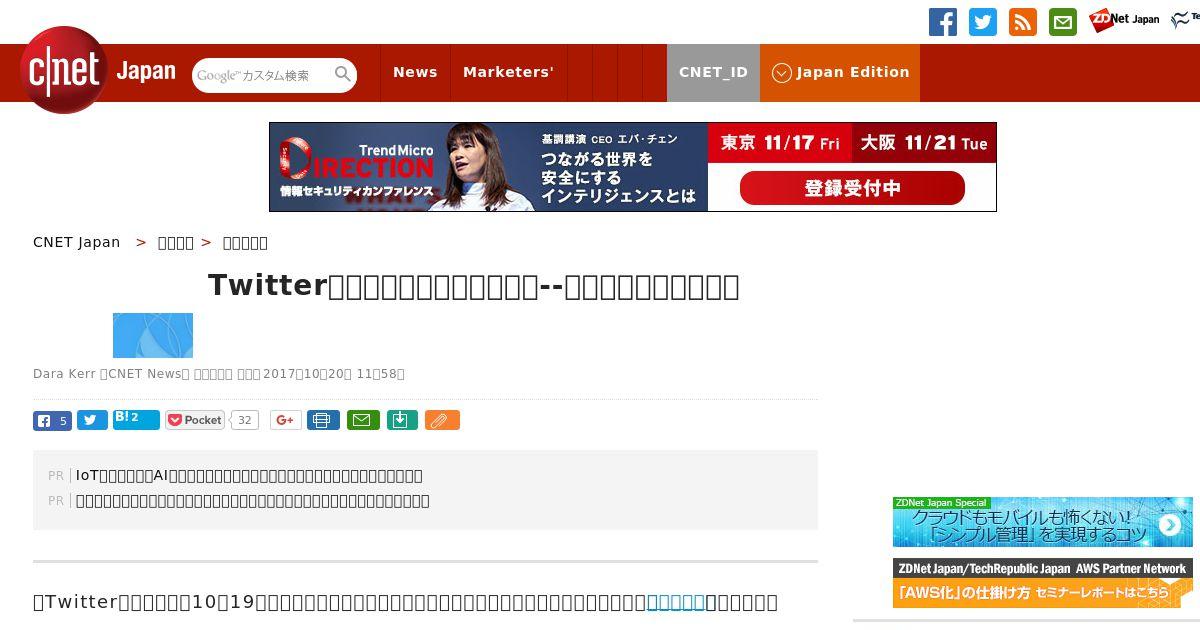Expand the Japan Edition dropdown
Image resolution: width=1200 pixels, height=630 pixels.
pyautogui.click(x=840, y=72)
